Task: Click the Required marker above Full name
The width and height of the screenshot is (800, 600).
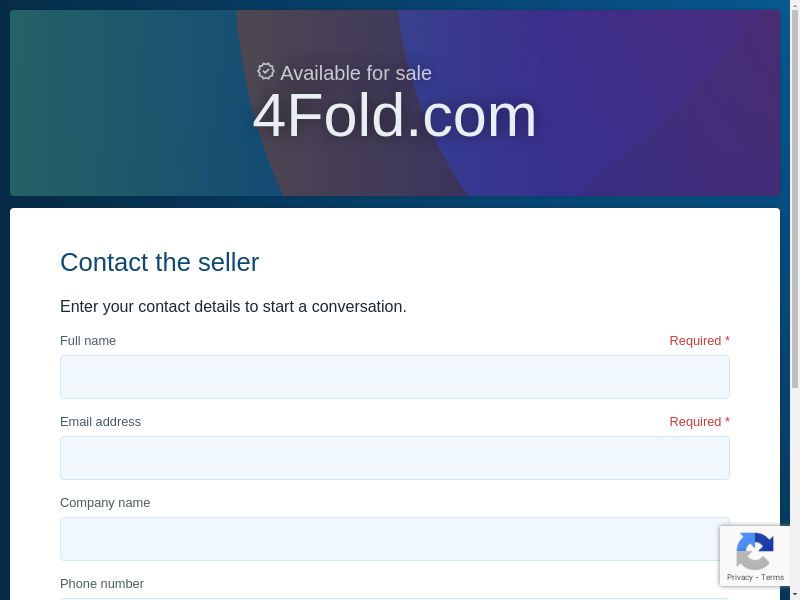Action: pyautogui.click(x=699, y=340)
